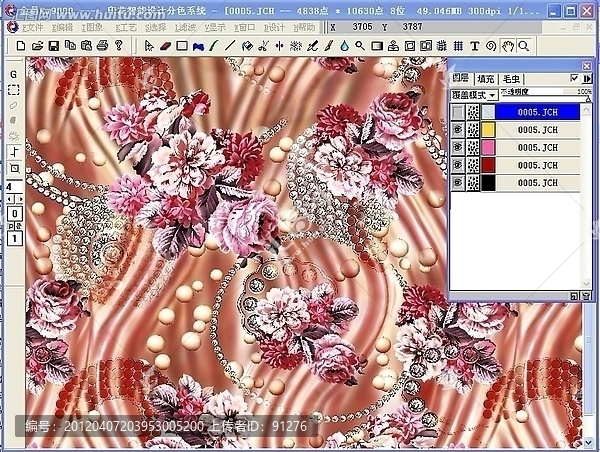This screenshot has height=452, width=600.
Task: Click the layer list scroll-down arrow
Action: tap(586, 284)
